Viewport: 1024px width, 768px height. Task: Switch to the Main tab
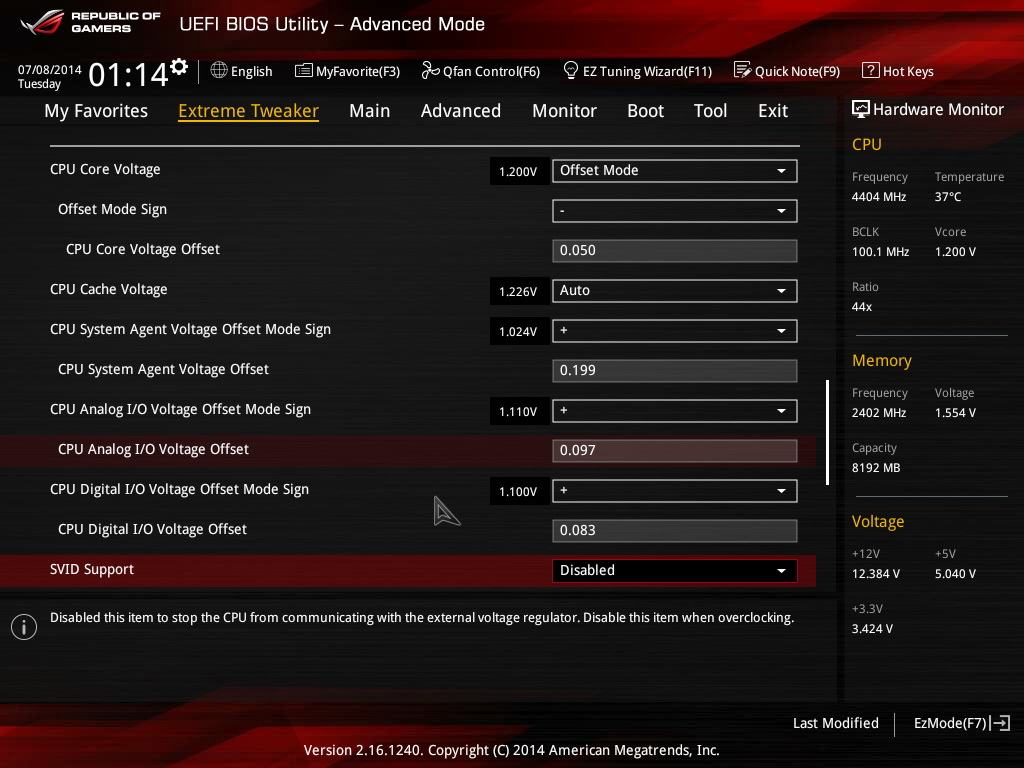pyautogui.click(x=370, y=111)
